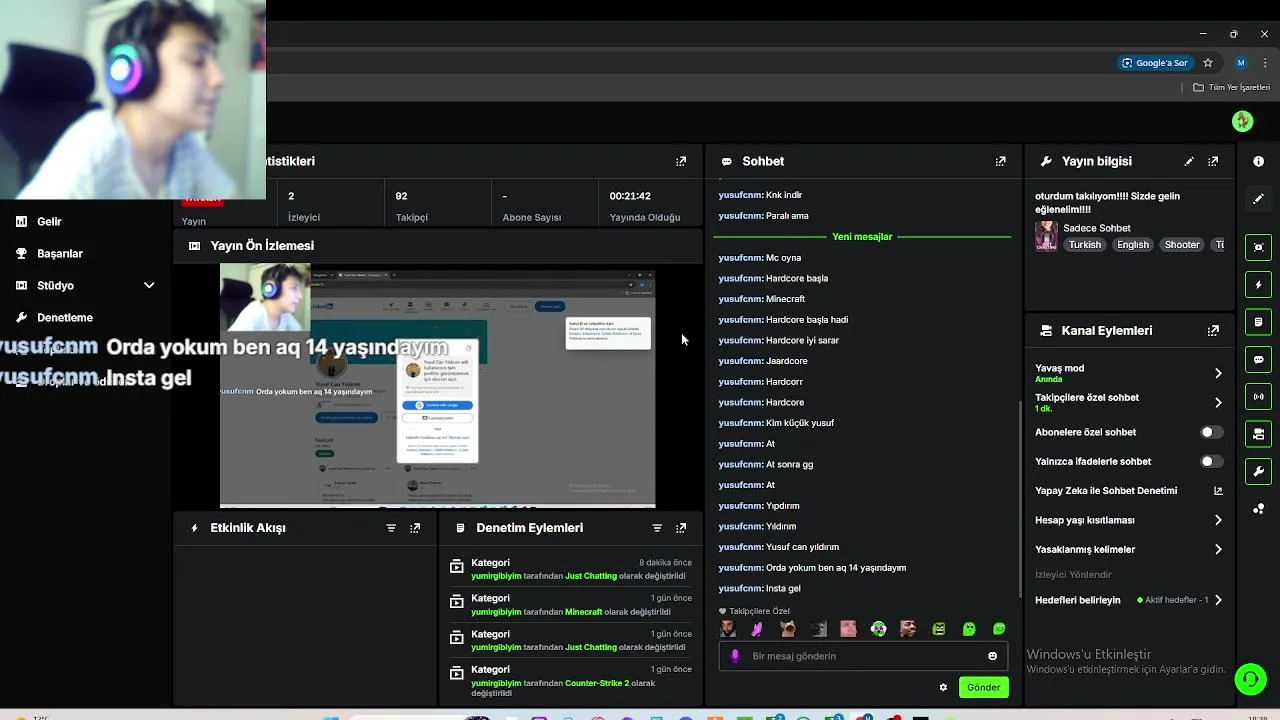Click the 92 Takipçi follower stat
Screen dimensions: 1280x720
411,206
